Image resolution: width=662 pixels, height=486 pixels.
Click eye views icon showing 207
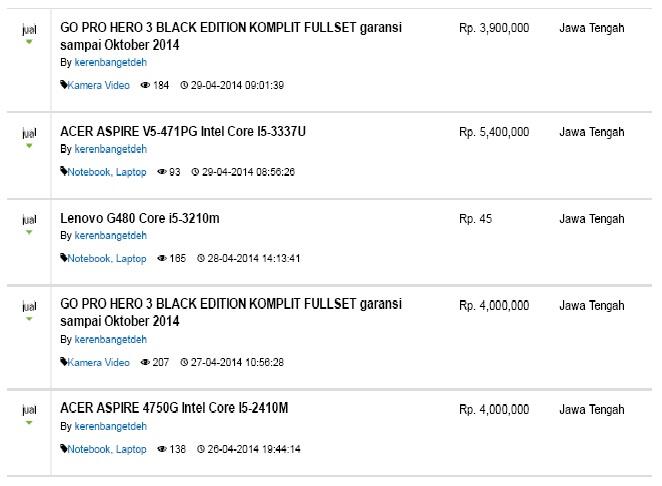145,362
